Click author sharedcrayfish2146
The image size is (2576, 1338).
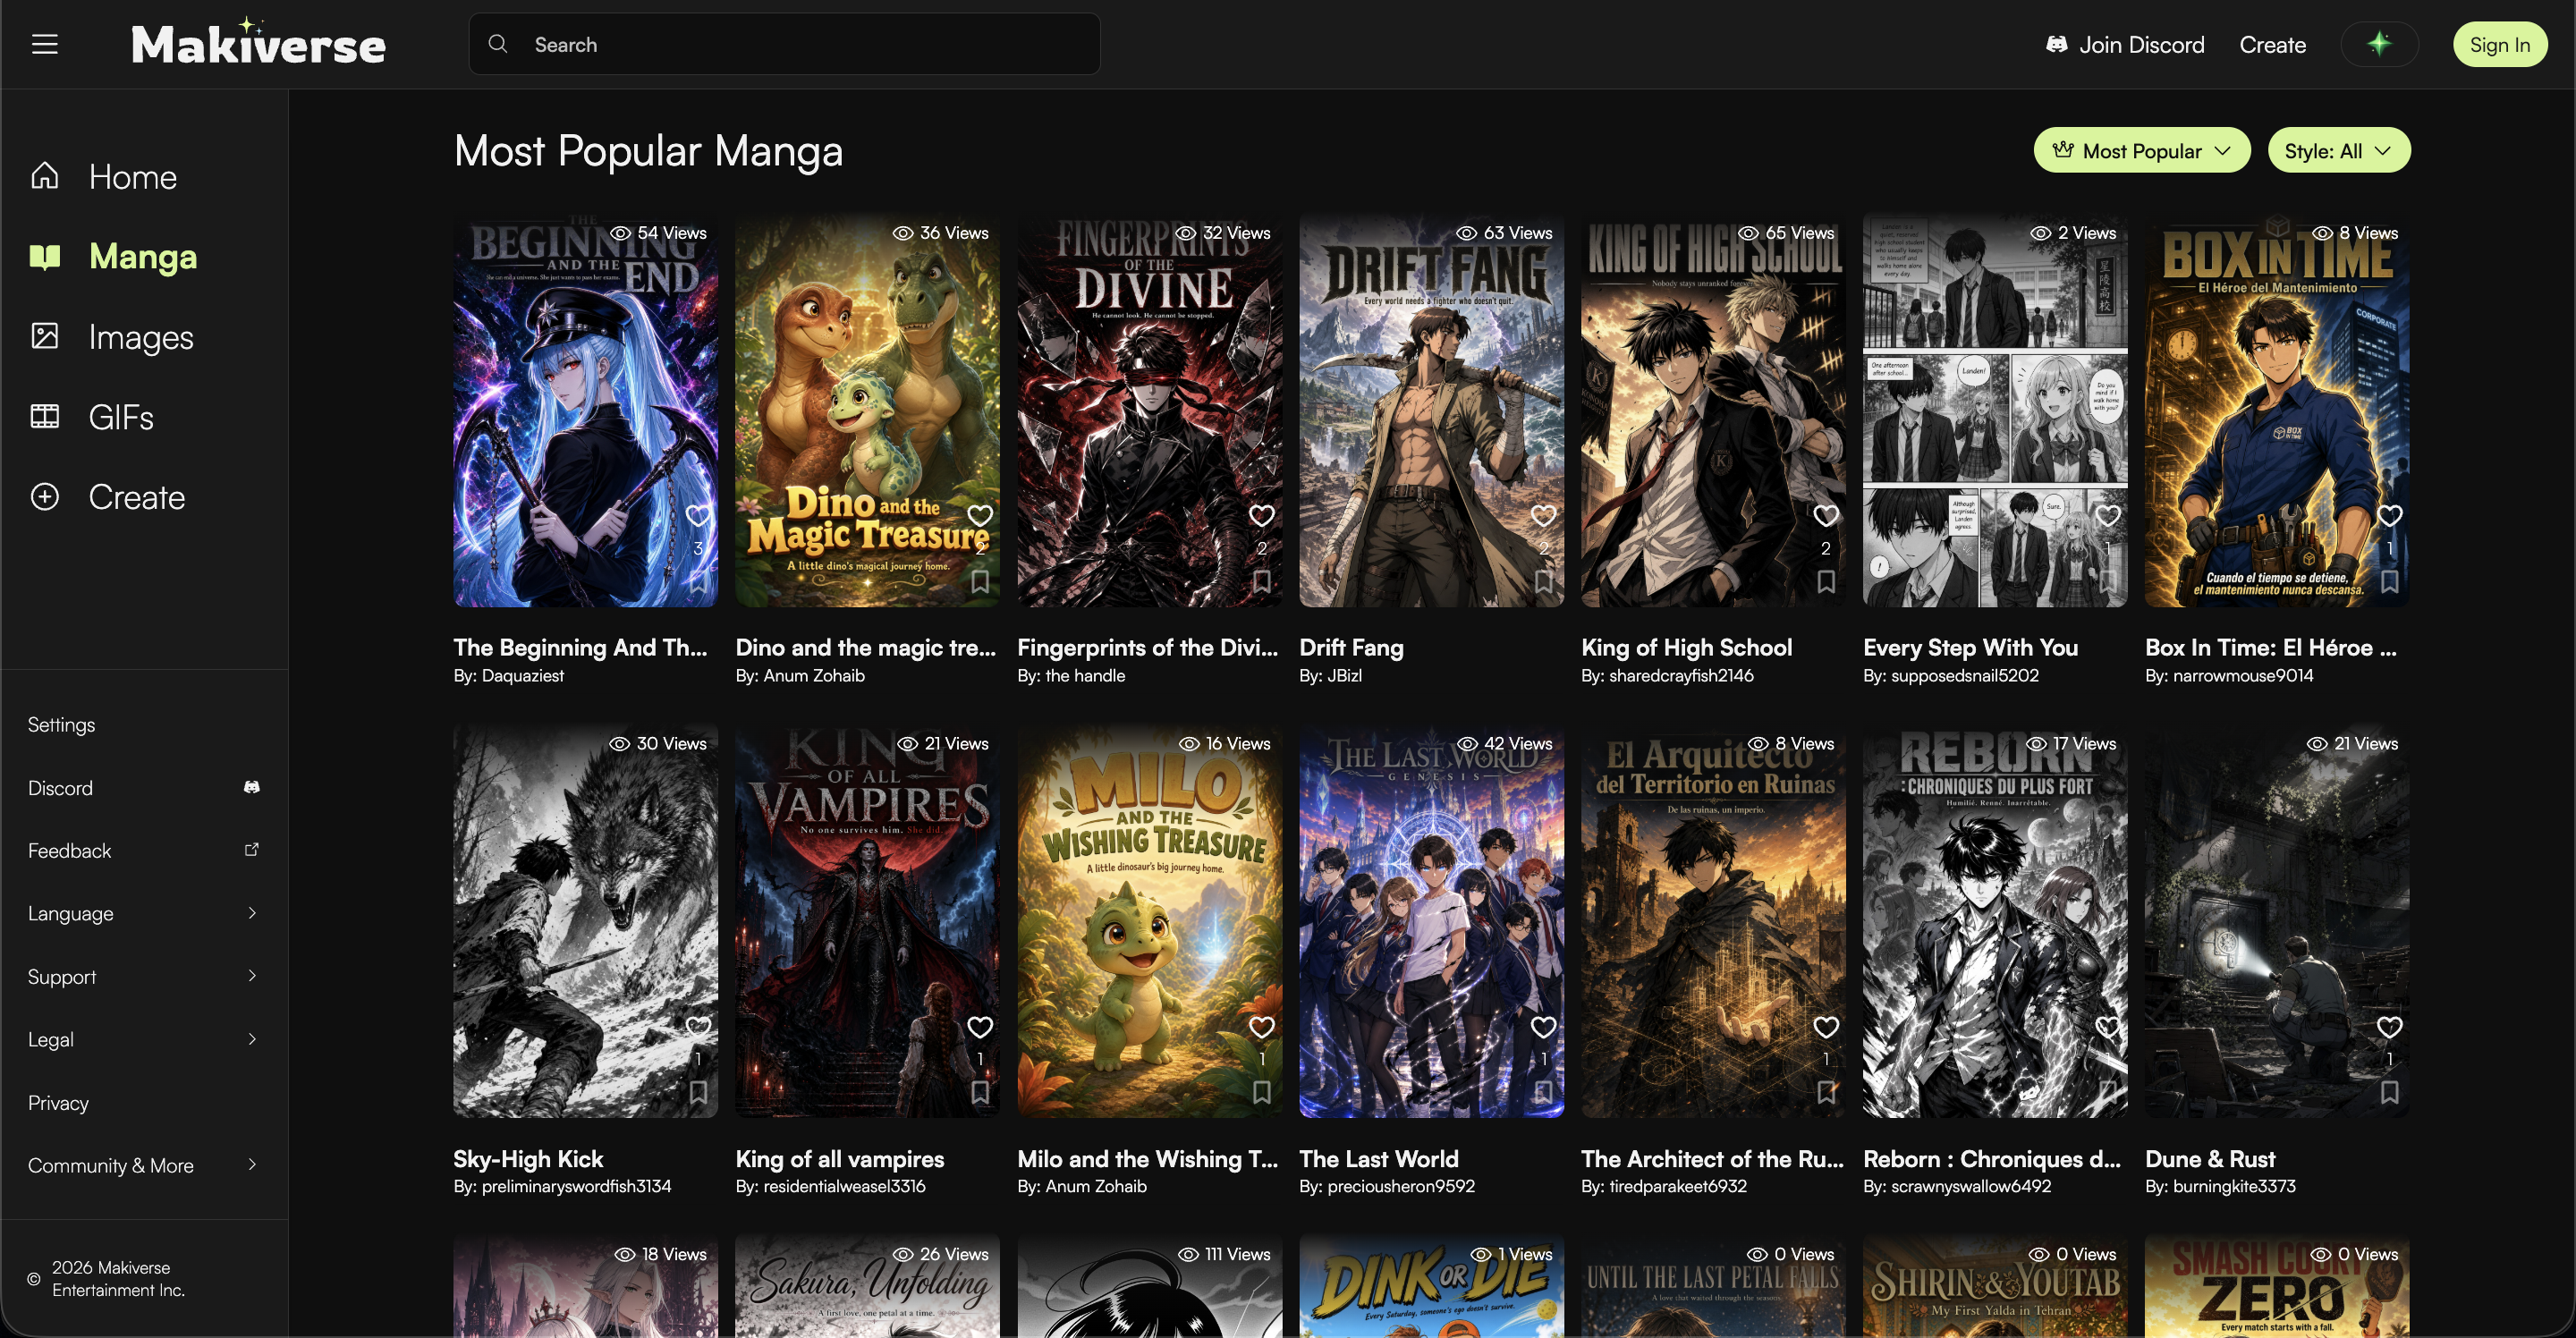coord(1681,675)
